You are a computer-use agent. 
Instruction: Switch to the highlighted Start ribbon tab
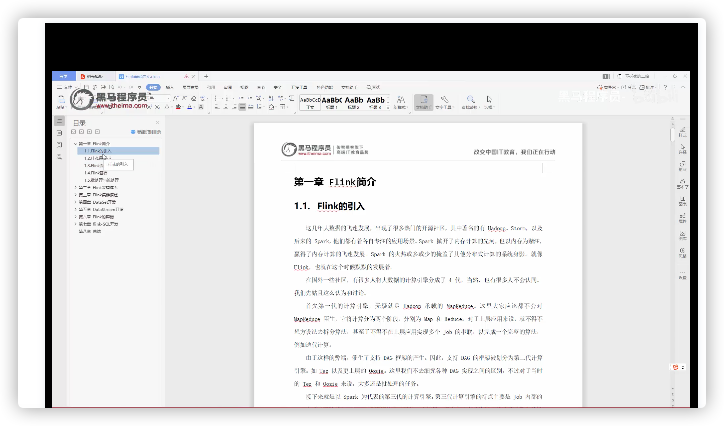(x=153, y=87)
